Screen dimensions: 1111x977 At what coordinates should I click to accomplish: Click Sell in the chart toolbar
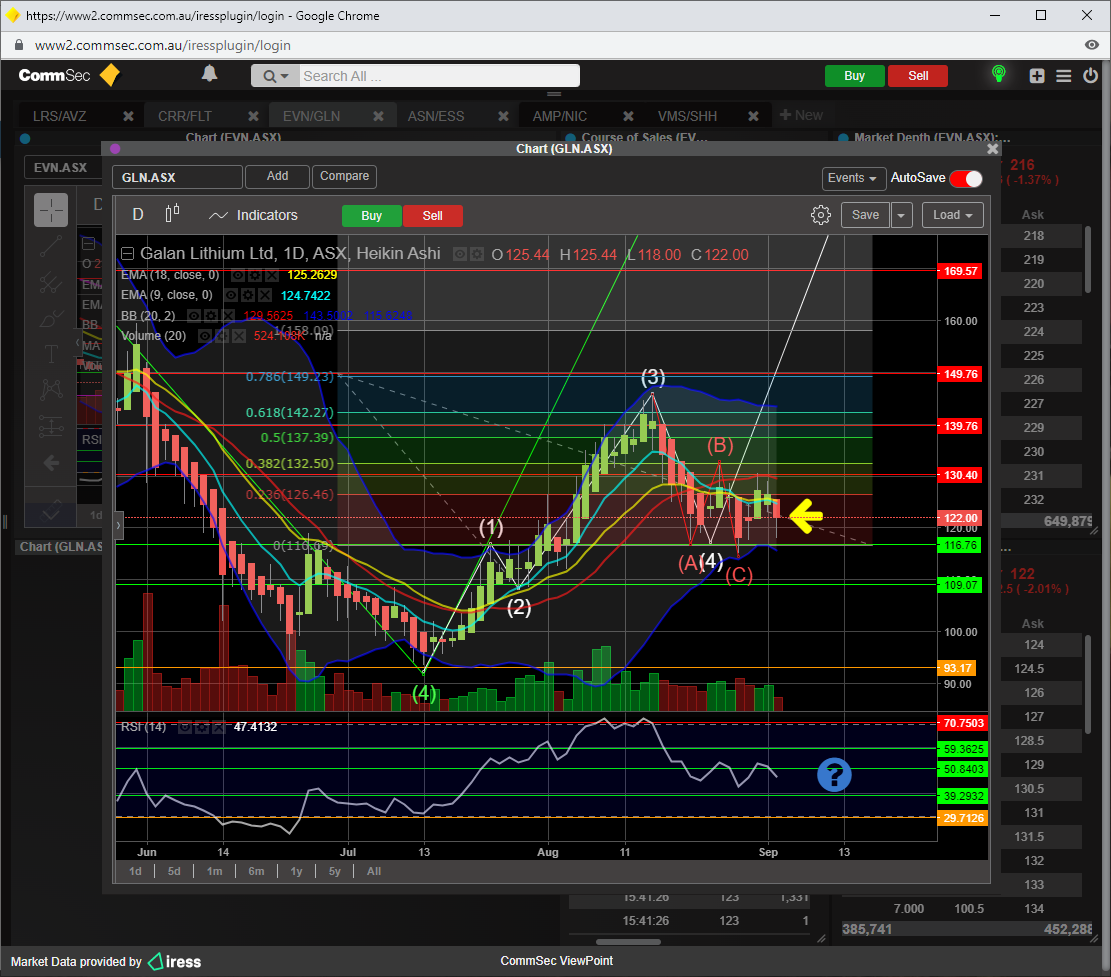tap(432, 216)
